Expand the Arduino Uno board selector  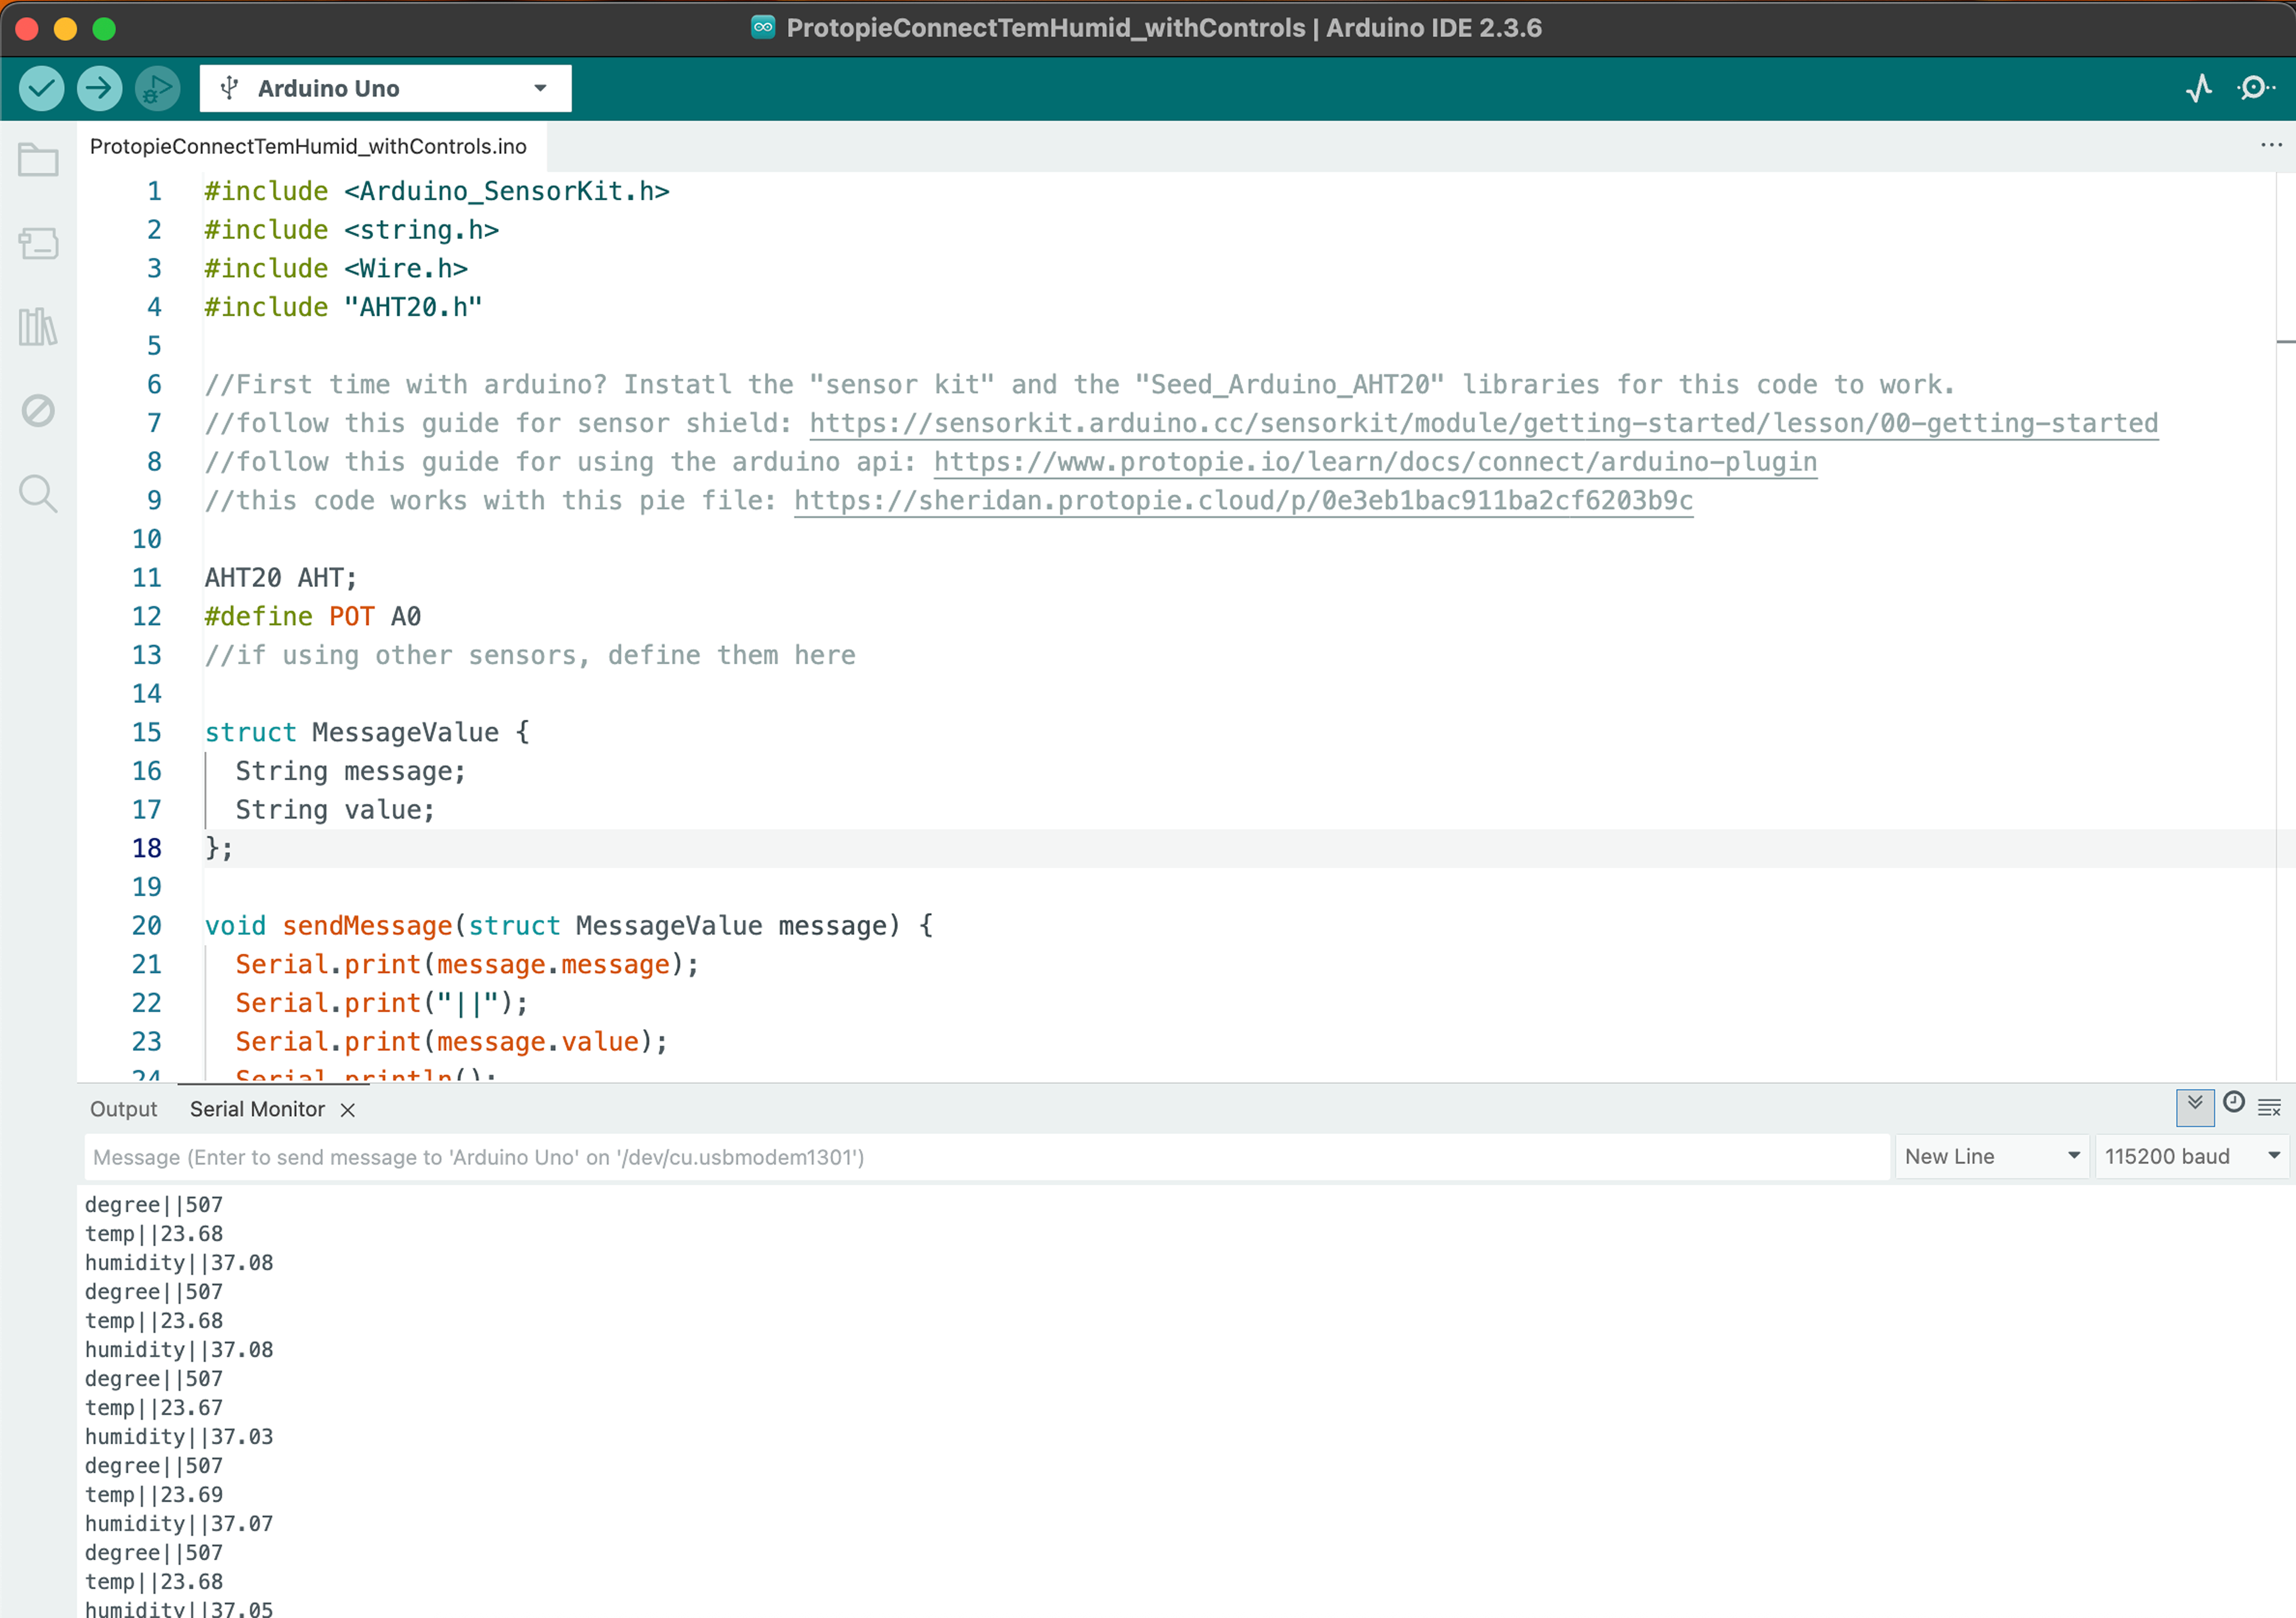tap(385, 89)
